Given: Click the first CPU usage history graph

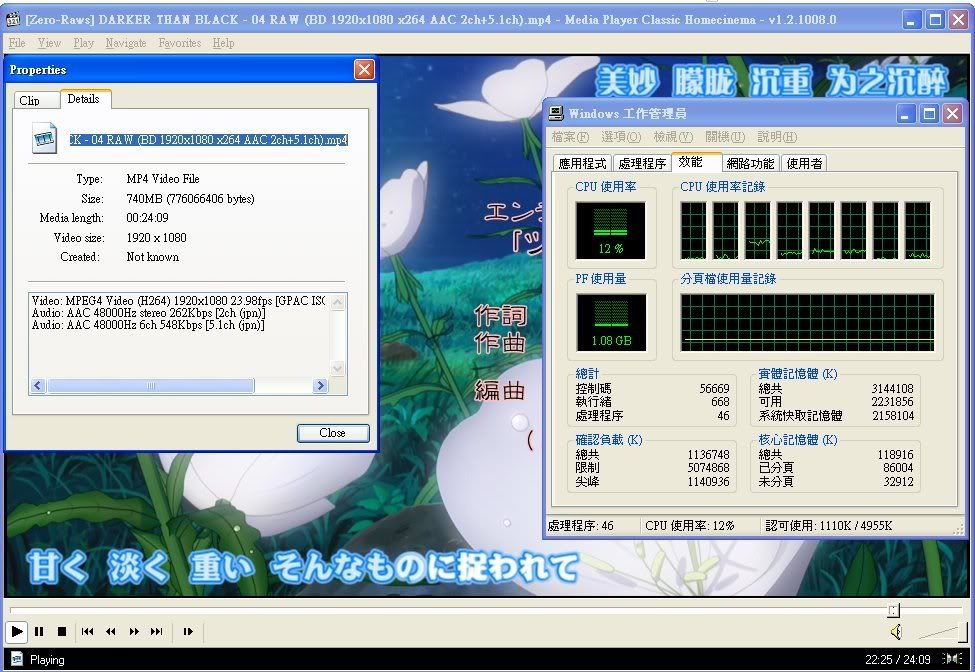Looking at the screenshot, I should click(693, 231).
